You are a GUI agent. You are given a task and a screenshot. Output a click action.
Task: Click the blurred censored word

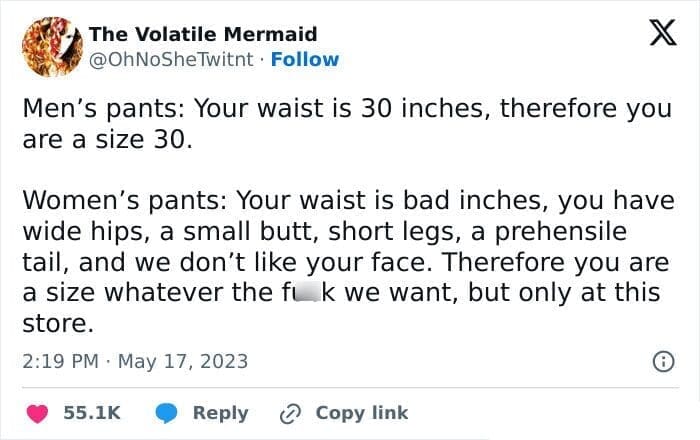pyautogui.click(x=308, y=293)
